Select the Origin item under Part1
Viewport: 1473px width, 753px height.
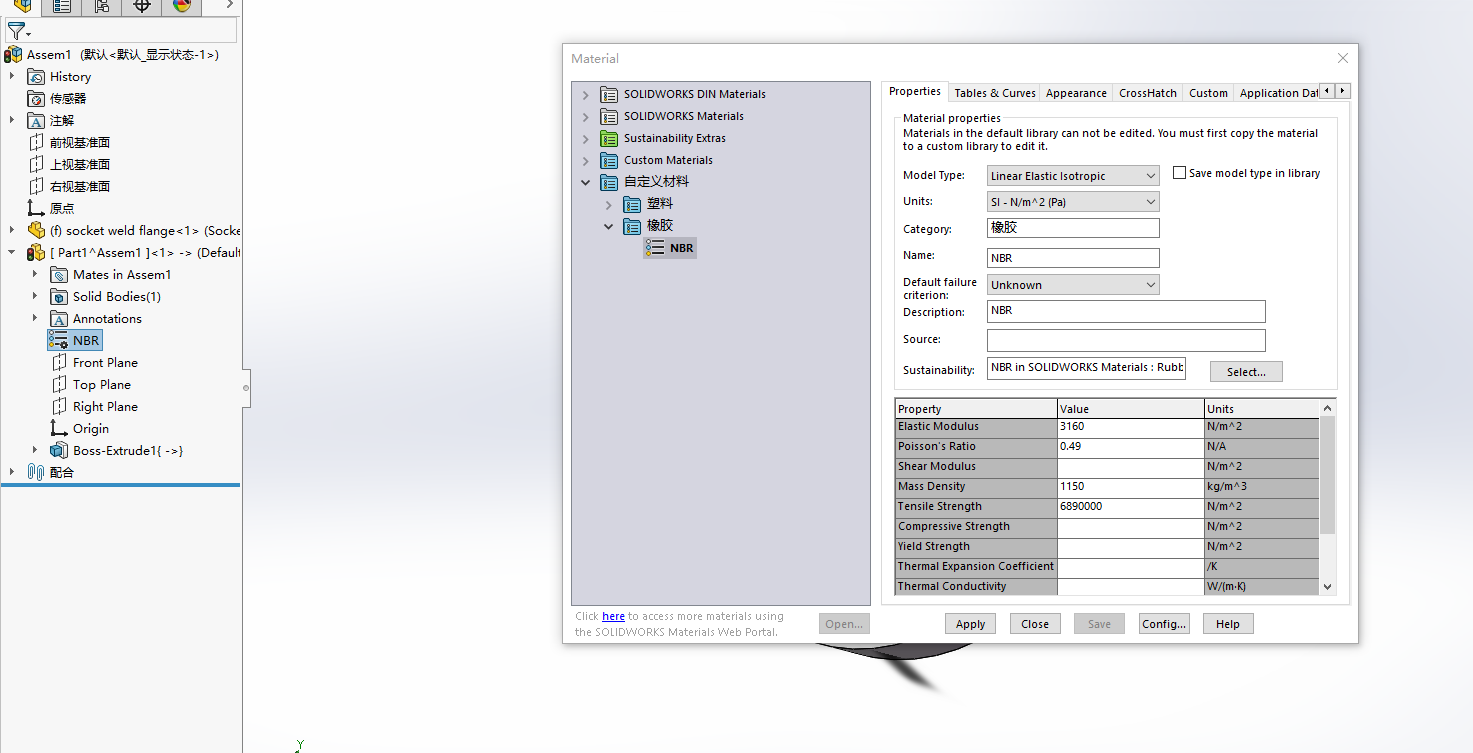click(x=81, y=429)
